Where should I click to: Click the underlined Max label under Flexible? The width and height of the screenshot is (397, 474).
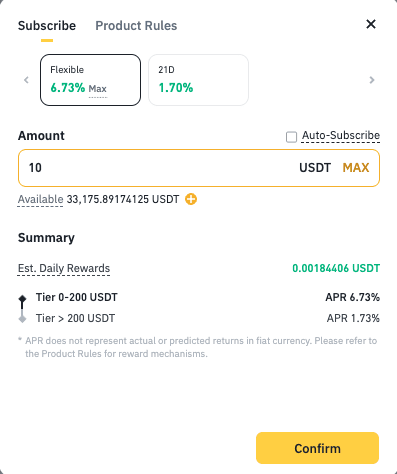pyautogui.click(x=98, y=89)
